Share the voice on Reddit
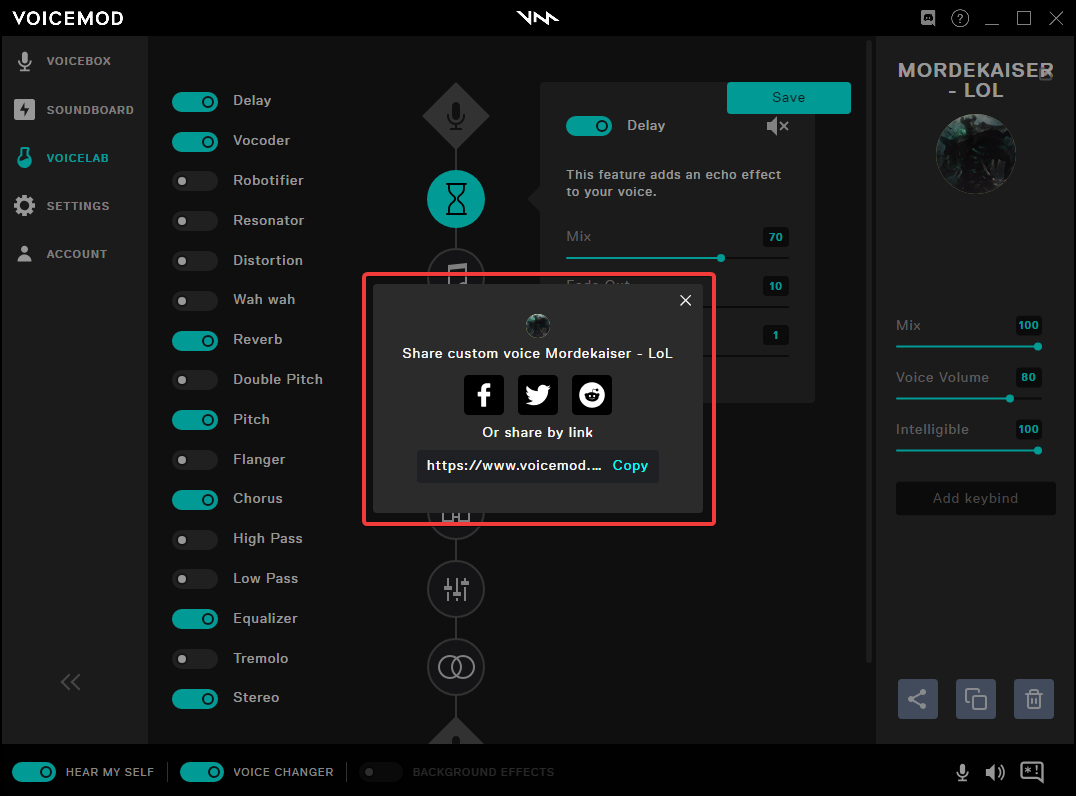Screen dimensions: 1076x796 tap(592, 395)
